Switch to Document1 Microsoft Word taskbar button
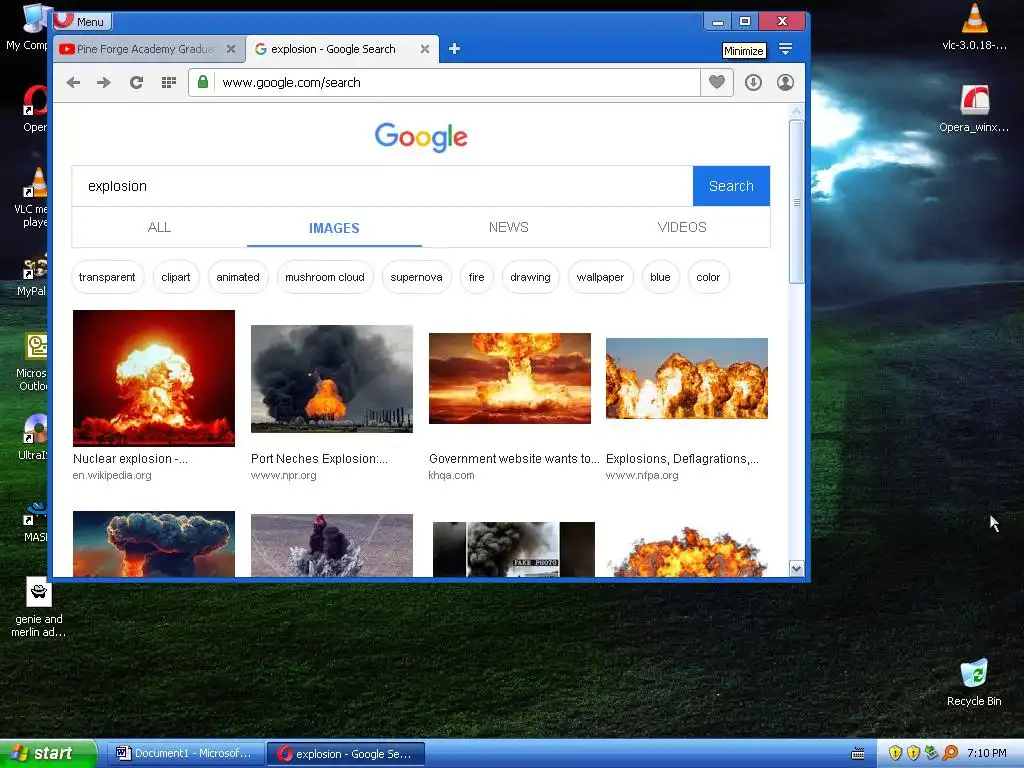 (185, 754)
